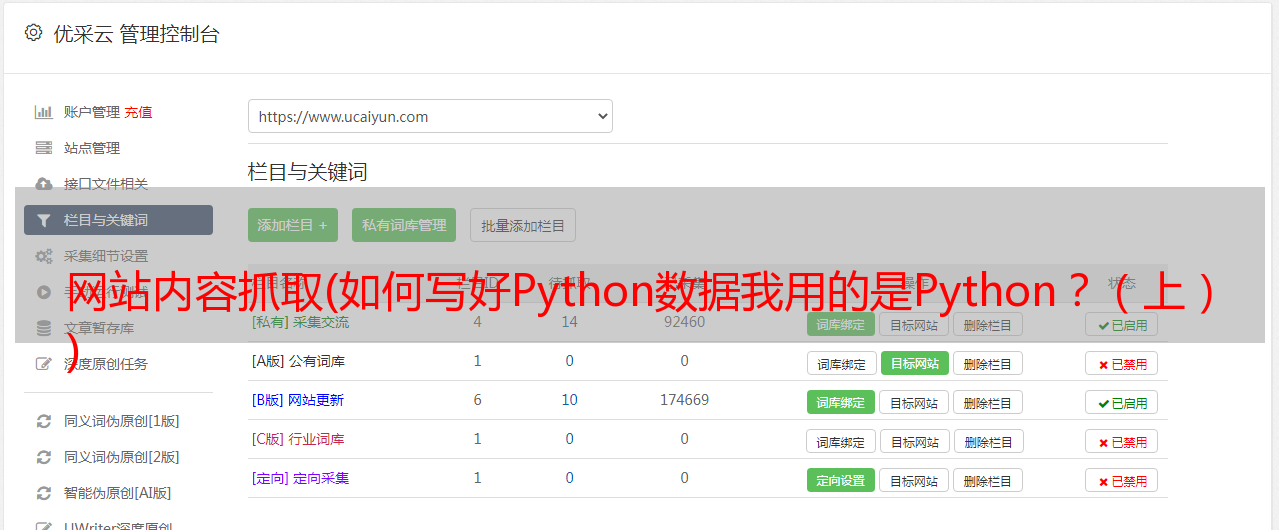Open 智能伪原创[AI版] in the sidebar

118,493
